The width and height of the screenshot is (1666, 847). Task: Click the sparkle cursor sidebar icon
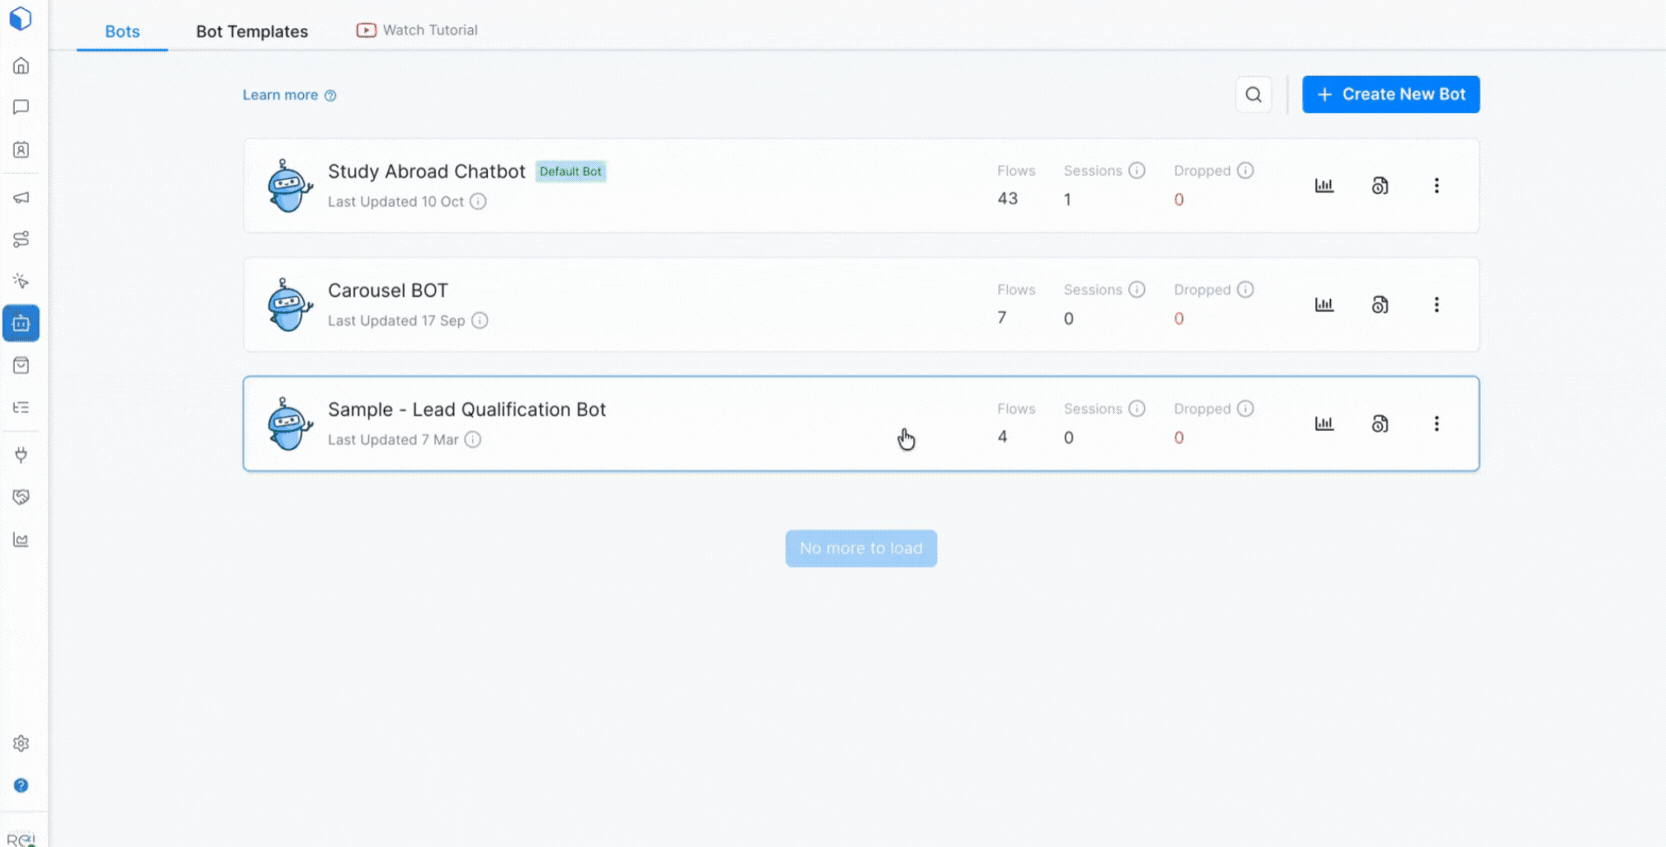coord(21,281)
